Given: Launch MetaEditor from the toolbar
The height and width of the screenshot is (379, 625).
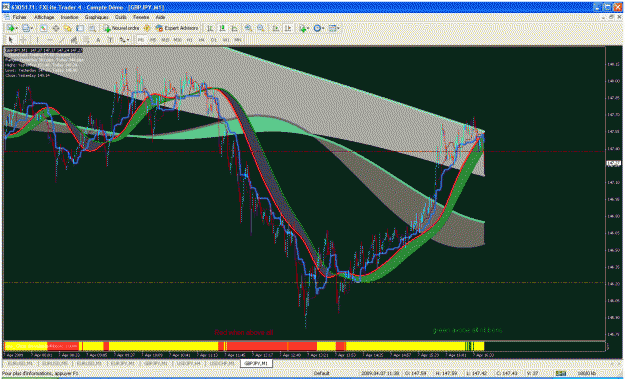Looking at the screenshot, I should [x=147, y=28].
